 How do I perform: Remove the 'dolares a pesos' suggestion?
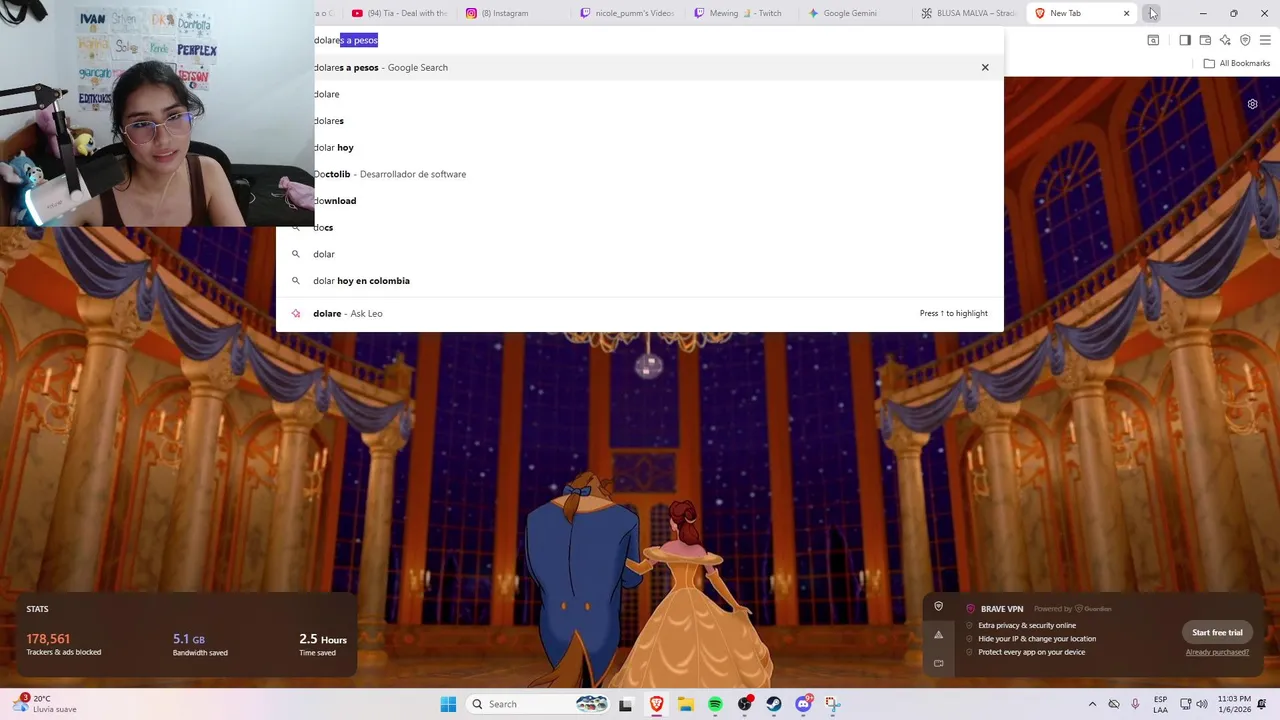[985, 67]
